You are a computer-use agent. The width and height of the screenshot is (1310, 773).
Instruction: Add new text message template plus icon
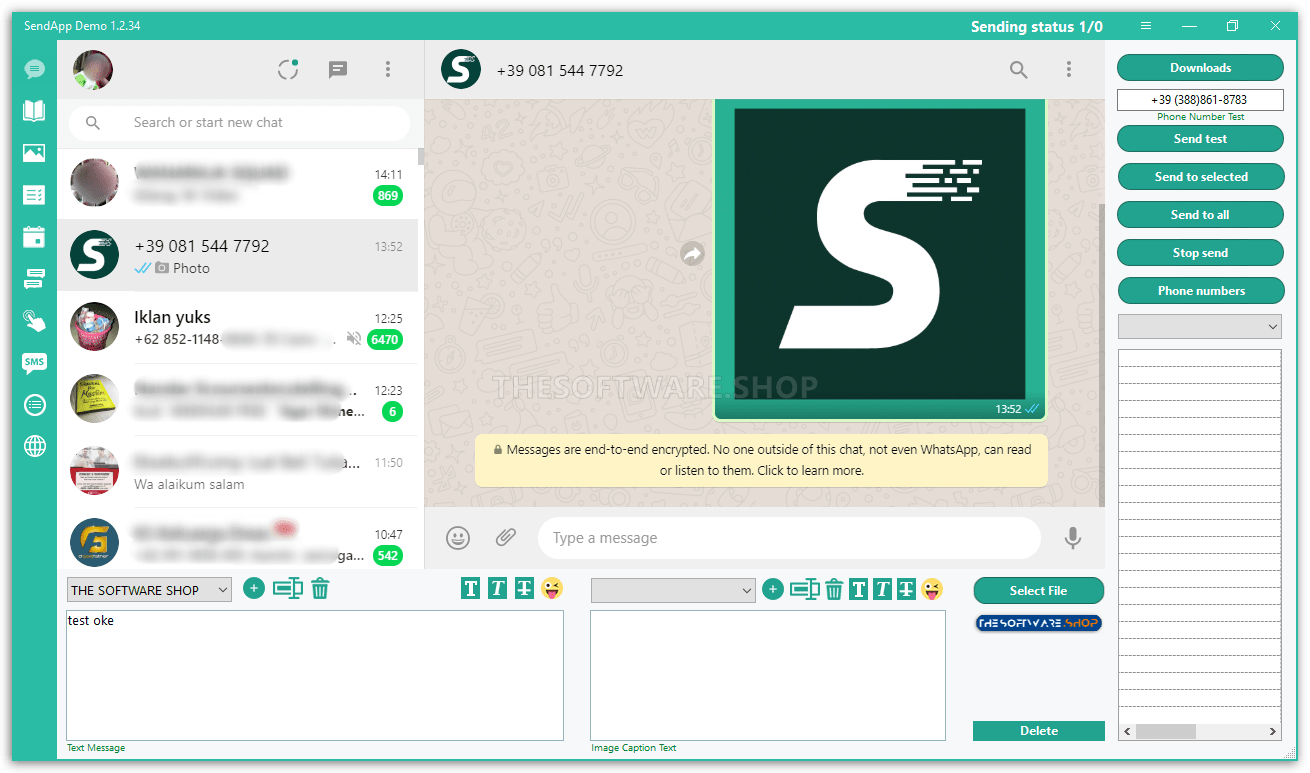pyautogui.click(x=254, y=589)
